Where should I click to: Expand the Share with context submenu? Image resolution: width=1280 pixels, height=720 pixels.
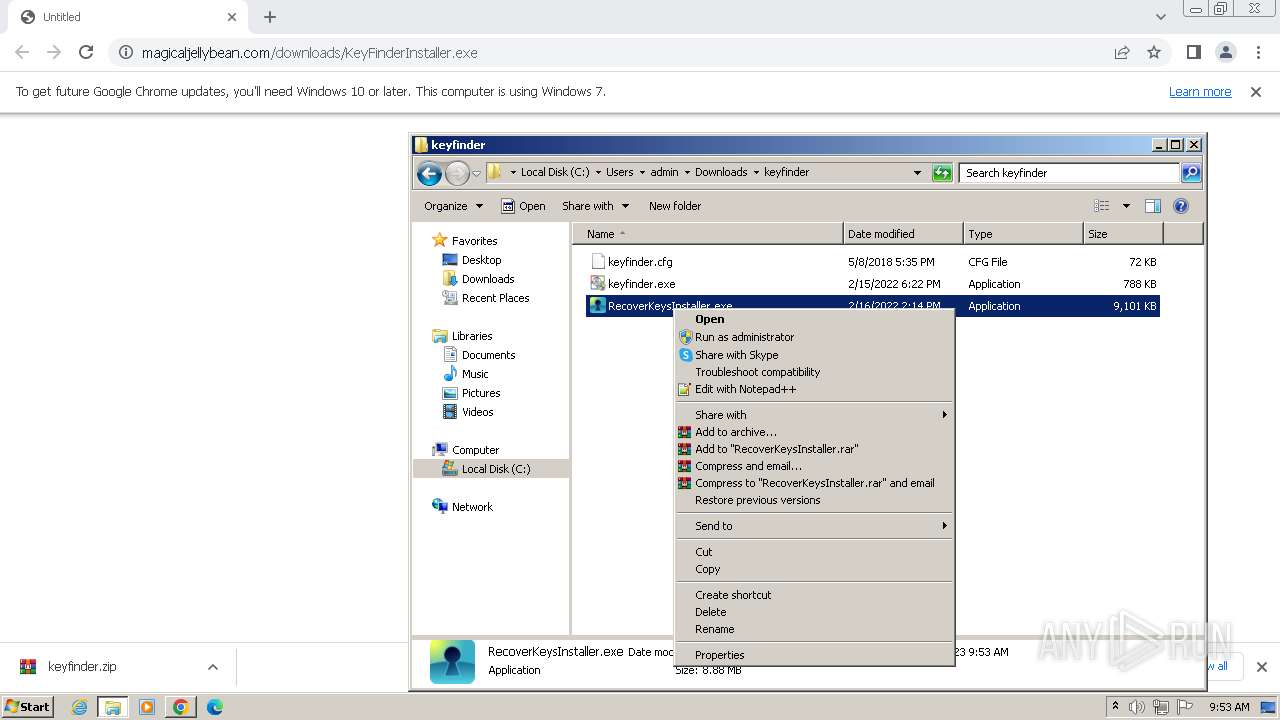[x=814, y=415]
